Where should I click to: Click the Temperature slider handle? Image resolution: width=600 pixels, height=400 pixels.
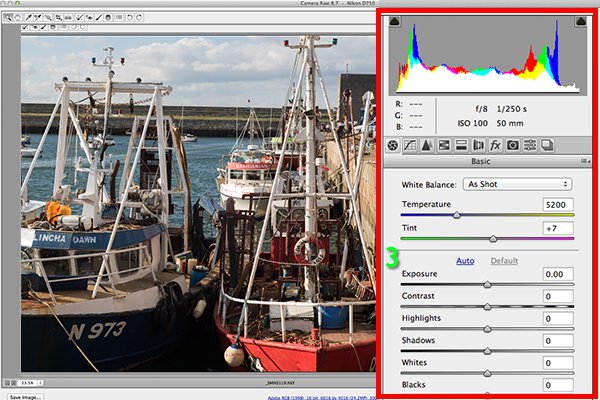[x=457, y=214]
